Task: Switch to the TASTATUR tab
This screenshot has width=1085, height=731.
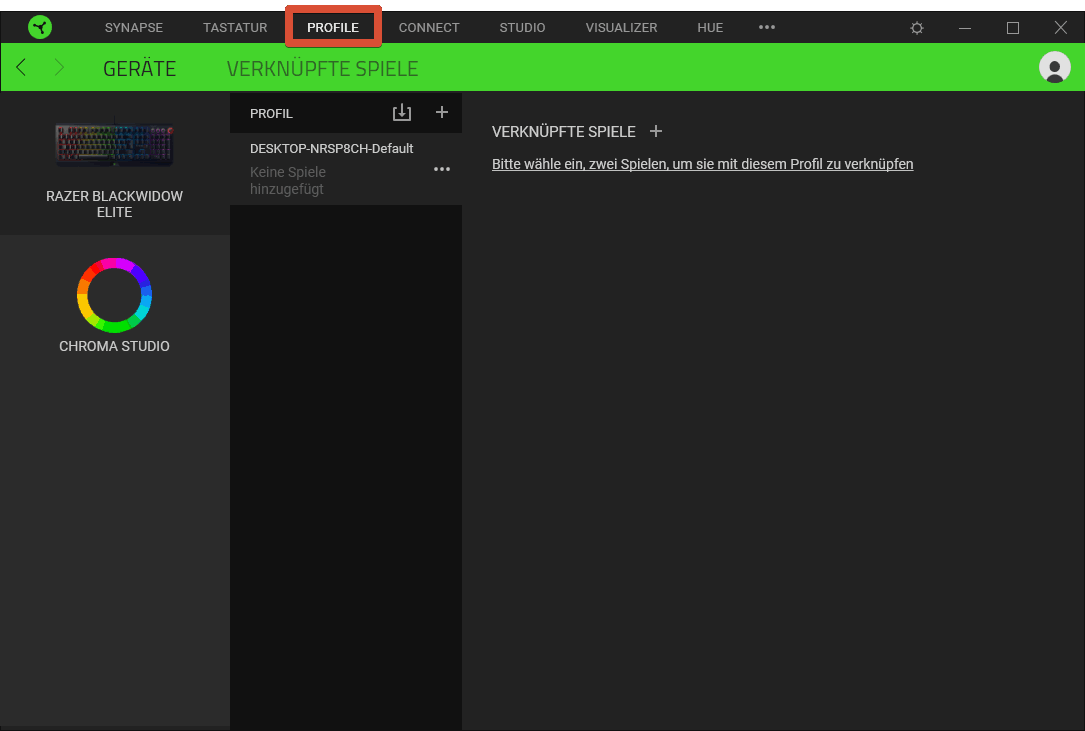Action: coord(235,28)
